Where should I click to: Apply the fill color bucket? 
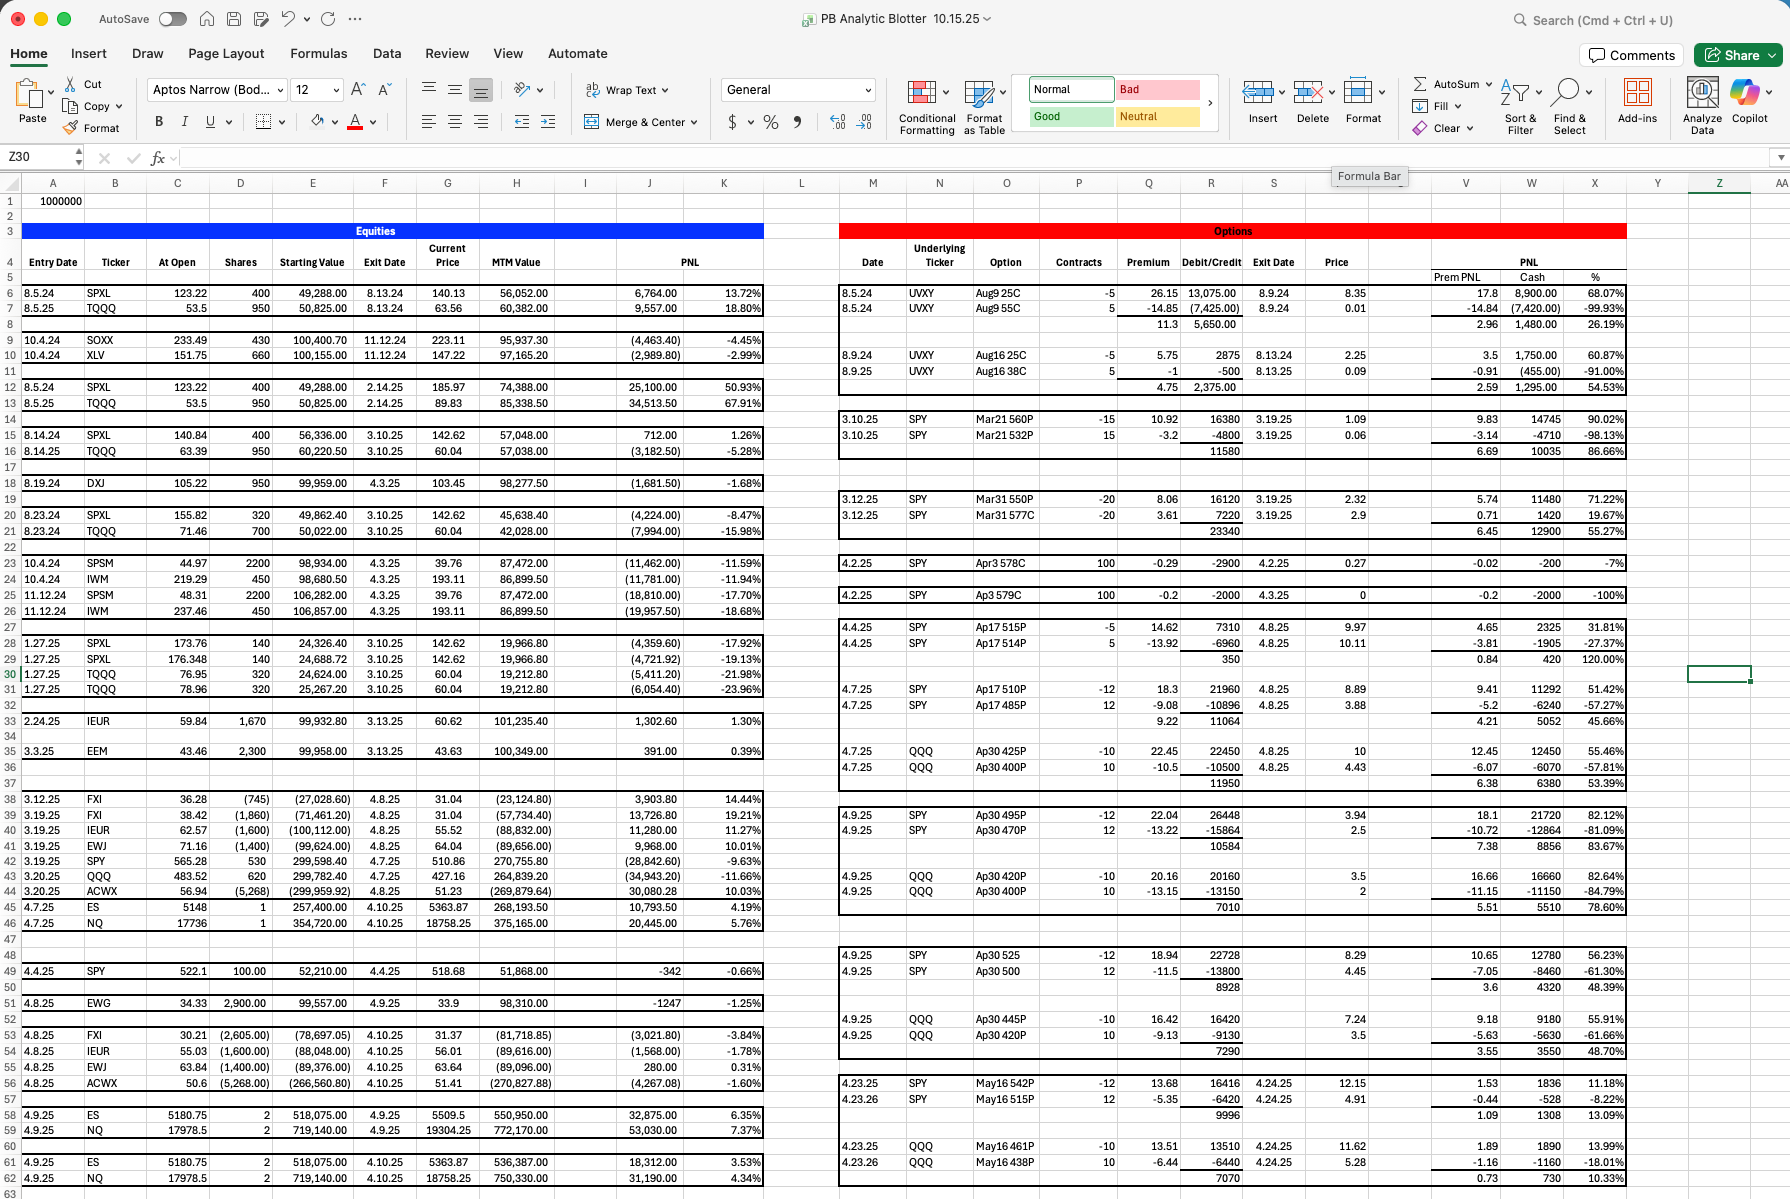pyautogui.click(x=317, y=121)
